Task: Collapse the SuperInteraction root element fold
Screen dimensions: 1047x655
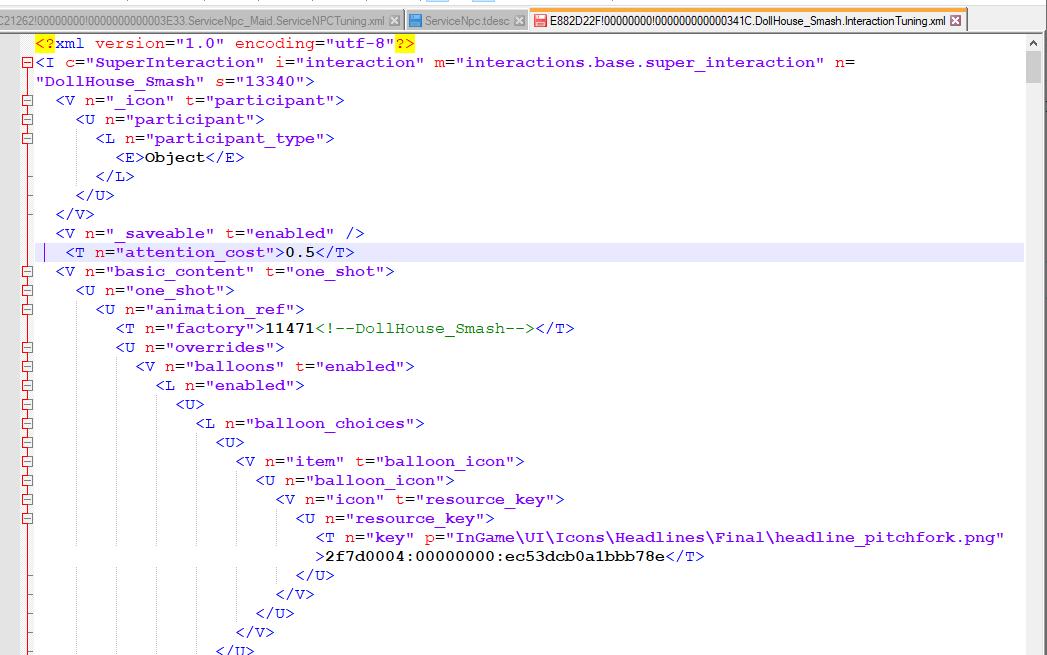Action: (x=27, y=63)
